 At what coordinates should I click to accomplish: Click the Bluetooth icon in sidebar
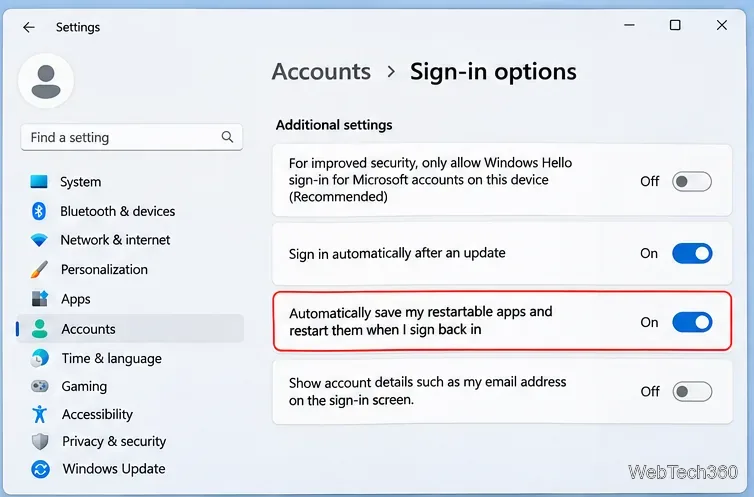click(x=39, y=211)
